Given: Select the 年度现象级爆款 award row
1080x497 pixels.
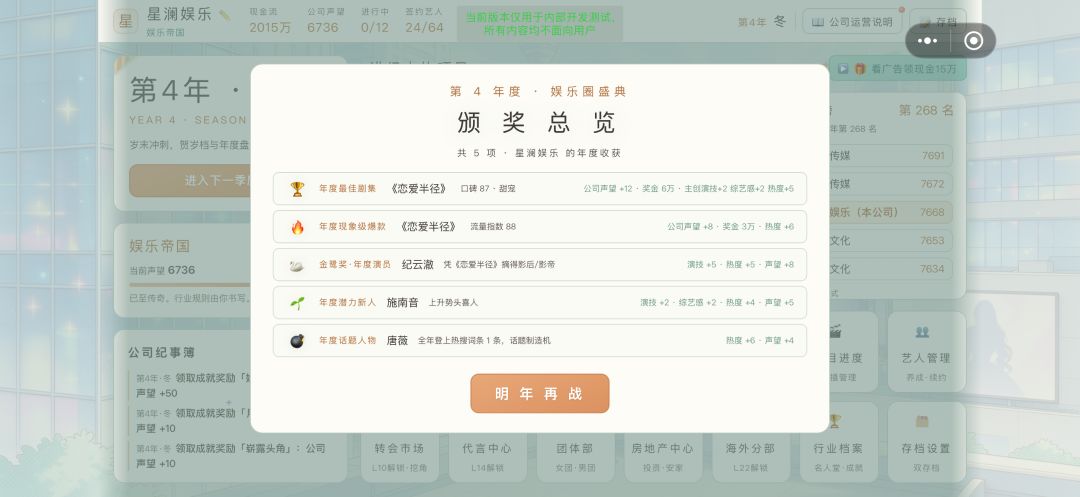Looking at the screenshot, I should coord(539,226).
